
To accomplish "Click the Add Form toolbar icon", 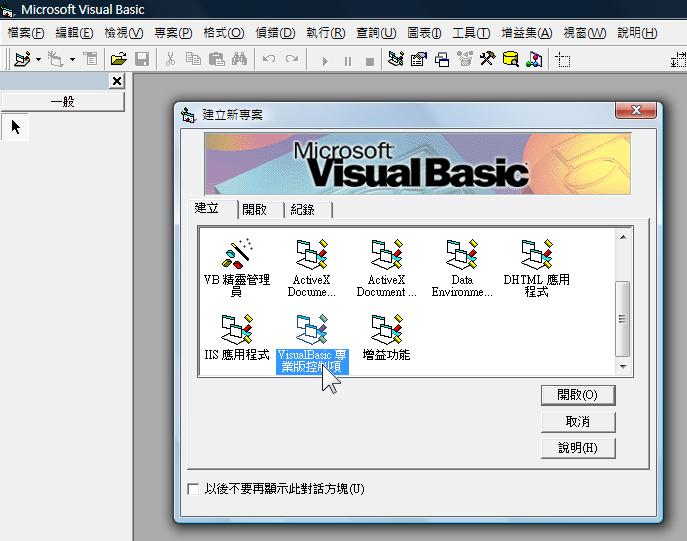I will 56,59.
